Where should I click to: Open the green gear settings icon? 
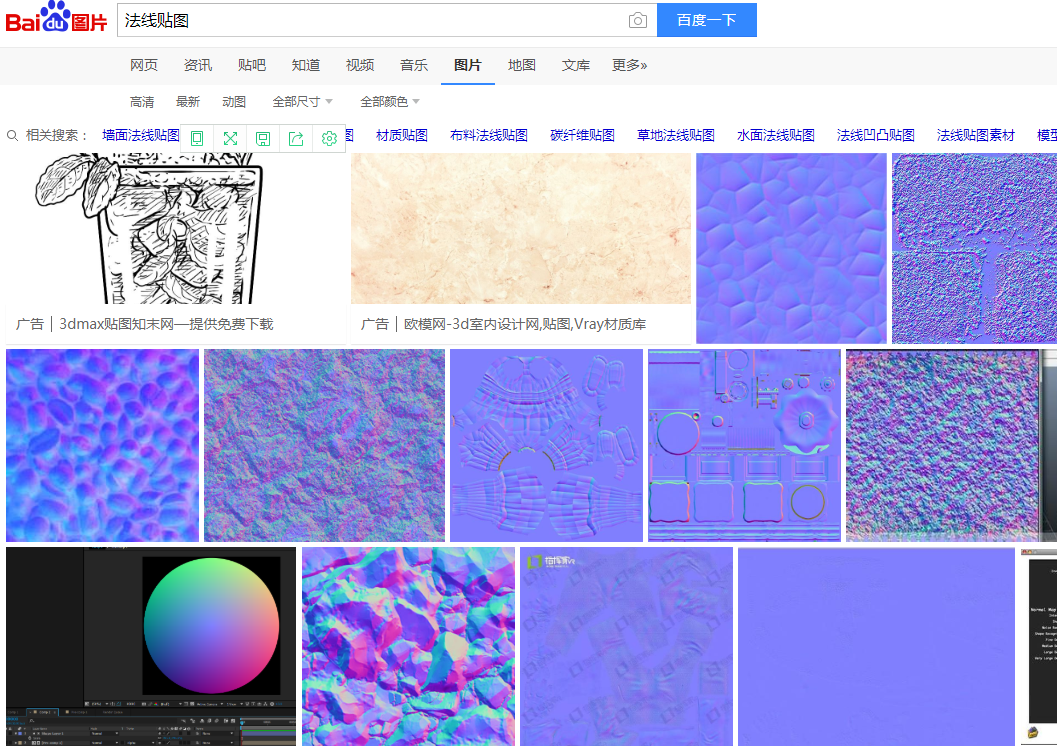329,138
